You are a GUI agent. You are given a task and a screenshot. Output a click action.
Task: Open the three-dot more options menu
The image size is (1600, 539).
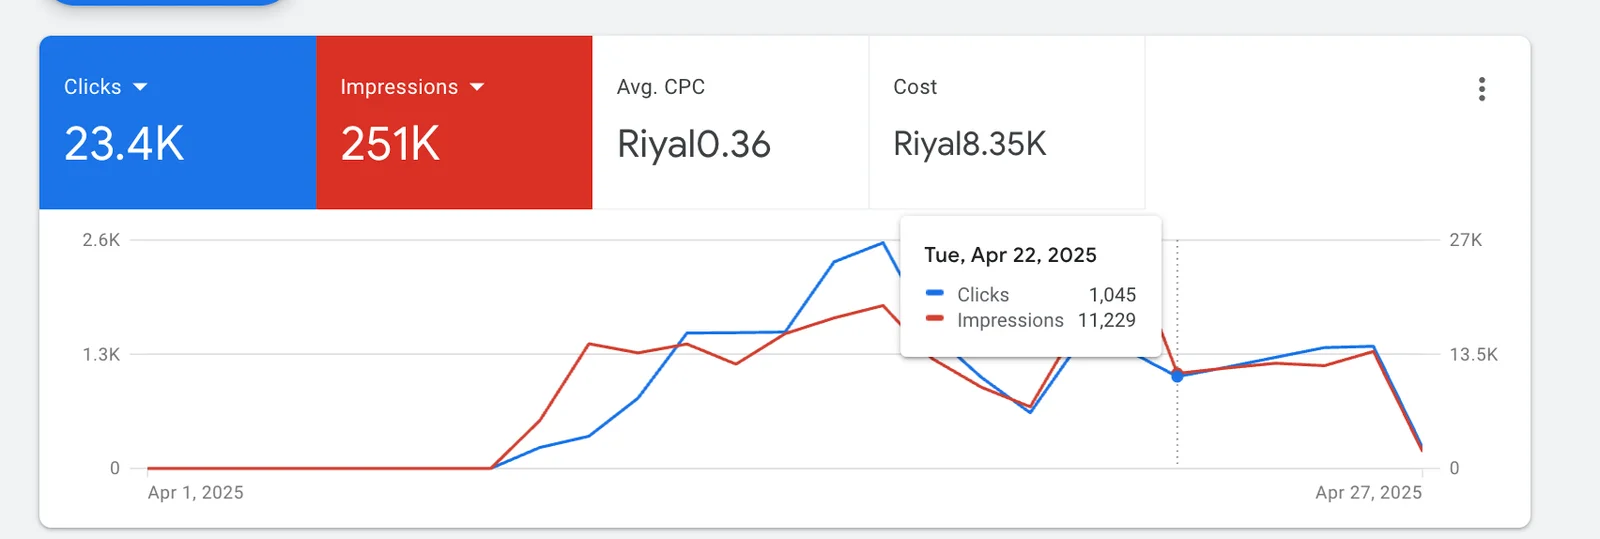point(1481,89)
